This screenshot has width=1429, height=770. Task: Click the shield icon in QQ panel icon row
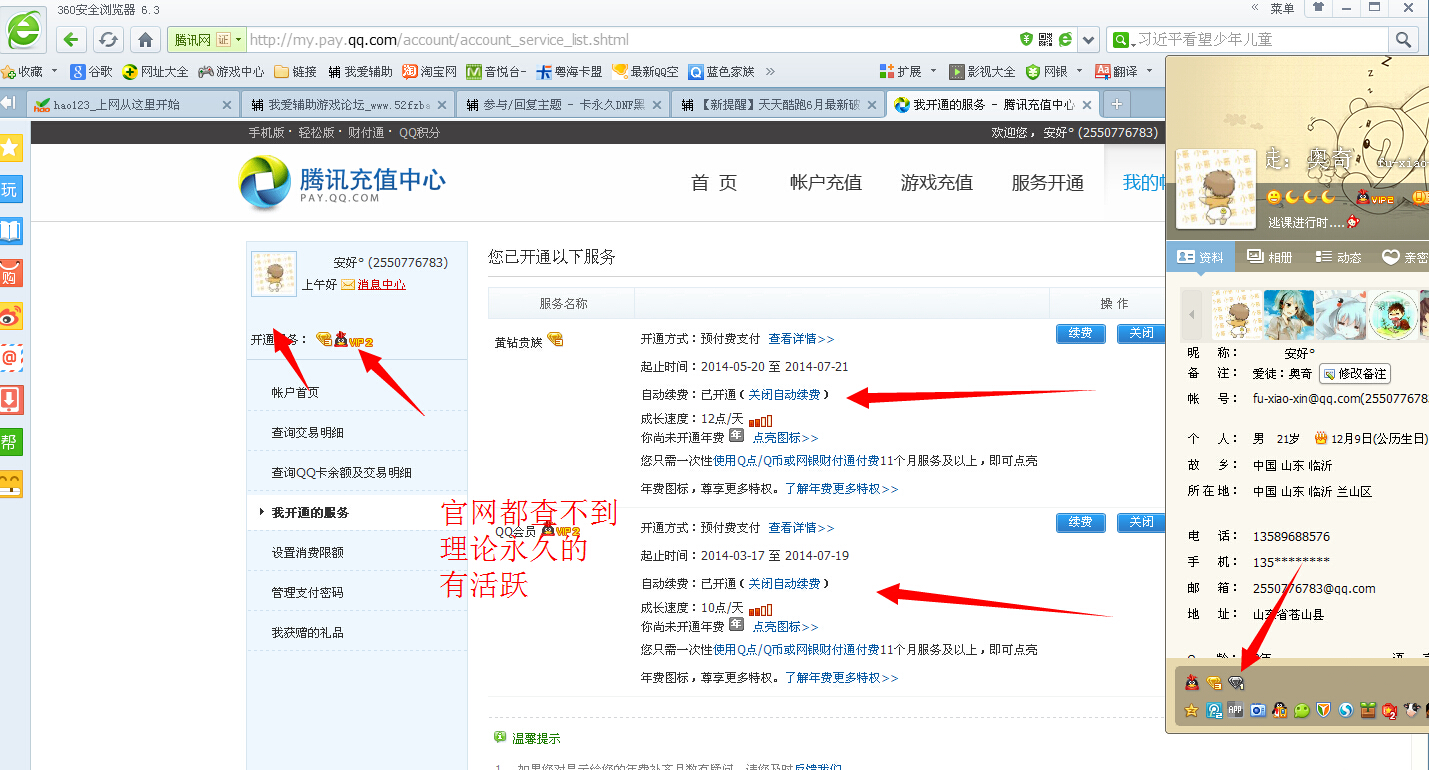pyautogui.click(x=1324, y=710)
